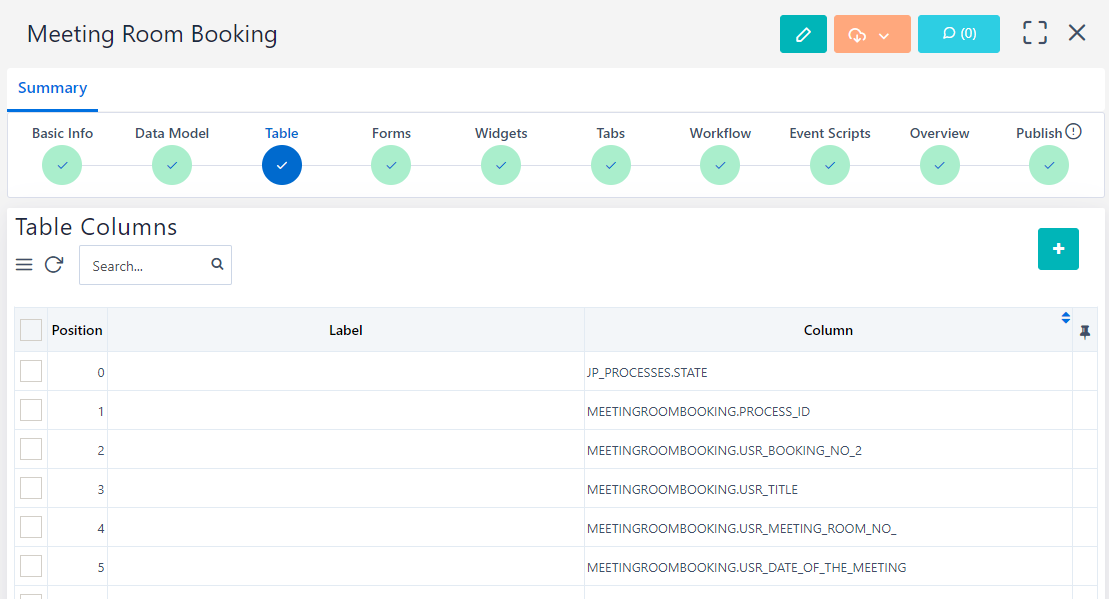Refresh the Table Columns list

click(x=54, y=265)
